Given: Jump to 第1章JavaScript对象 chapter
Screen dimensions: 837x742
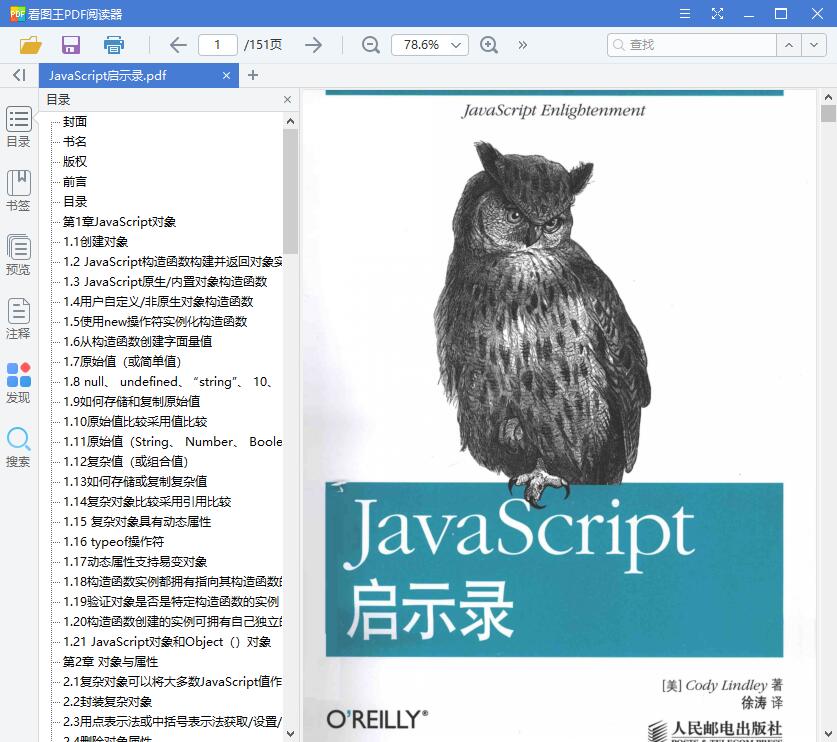Looking at the screenshot, I should coord(119,222).
